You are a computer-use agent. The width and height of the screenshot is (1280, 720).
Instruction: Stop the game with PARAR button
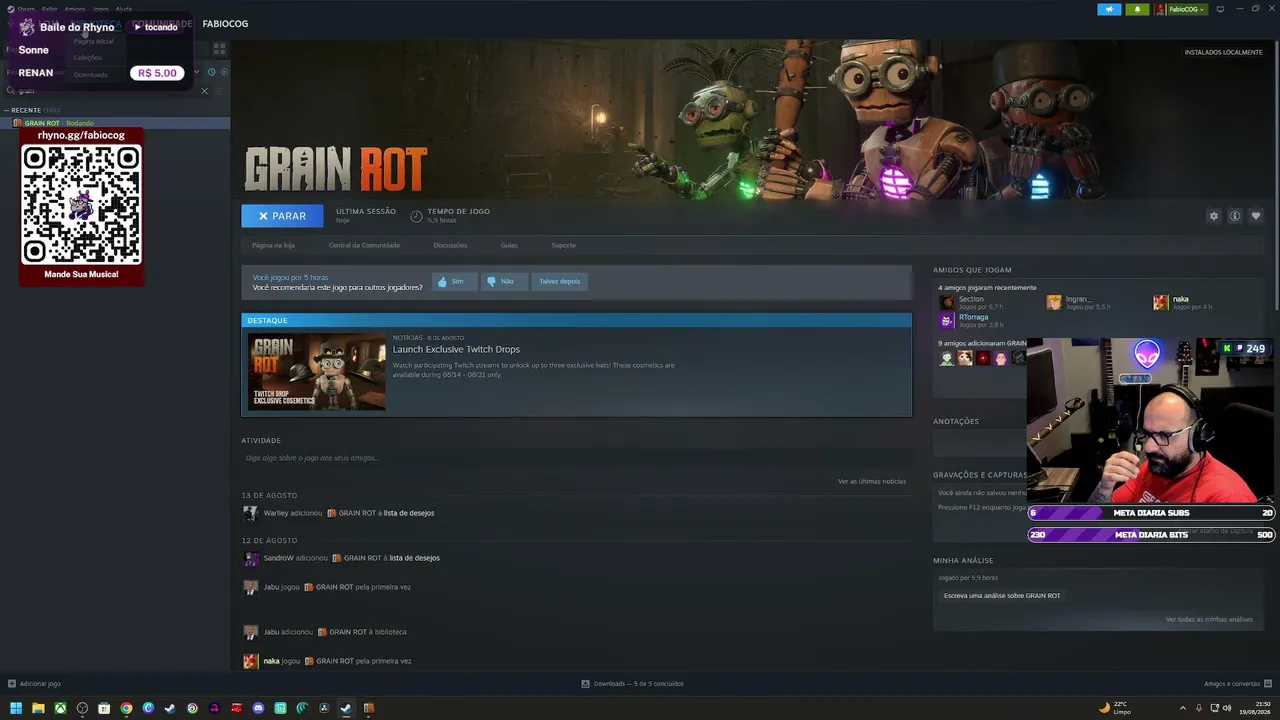pos(282,216)
